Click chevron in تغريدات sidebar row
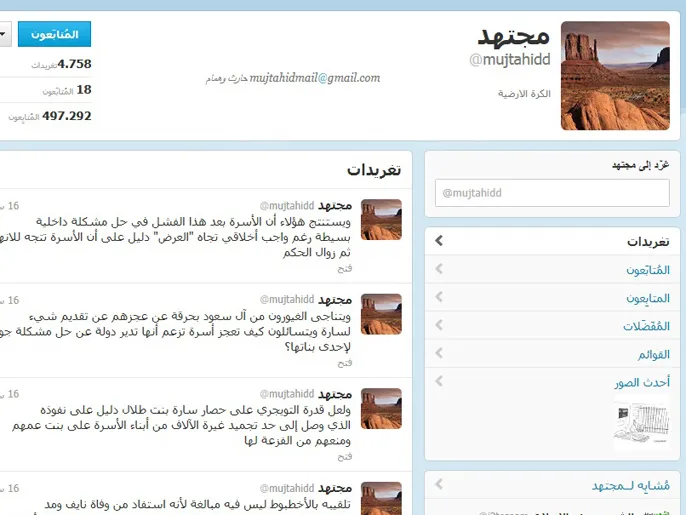The width and height of the screenshot is (686, 515). [x=439, y=241]
